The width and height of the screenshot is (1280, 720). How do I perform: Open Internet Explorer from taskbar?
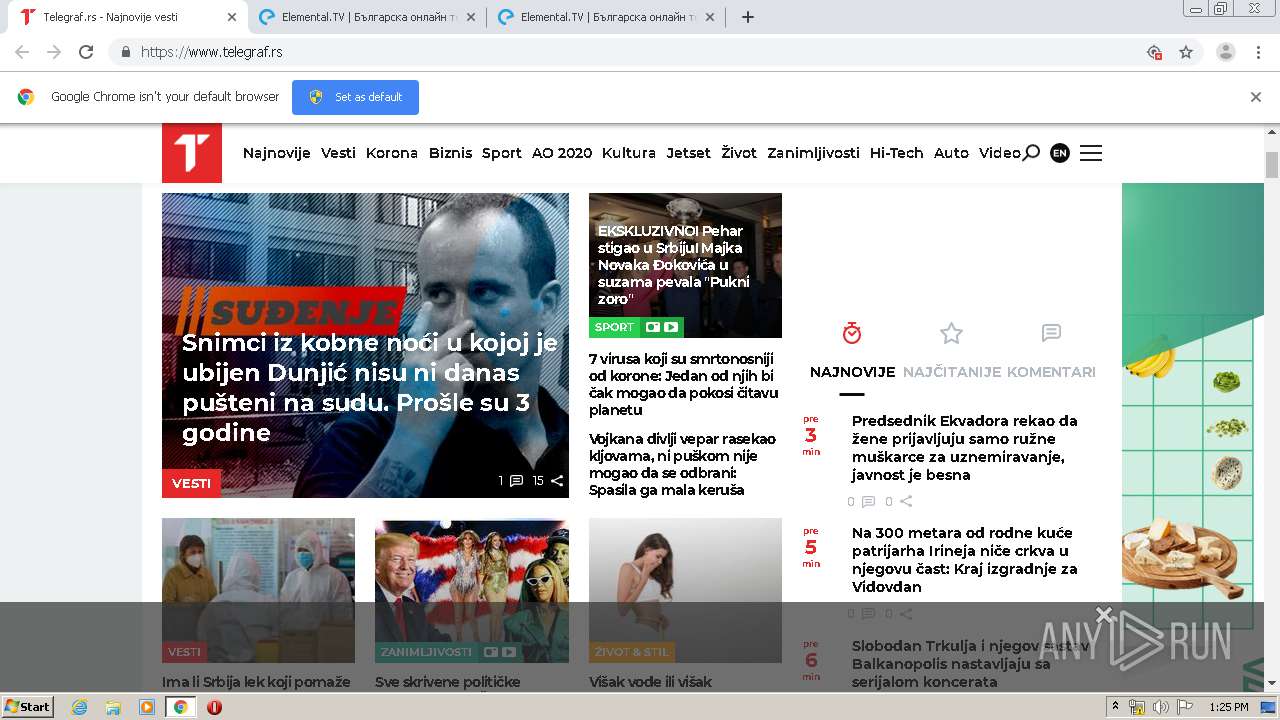(79, 707)
